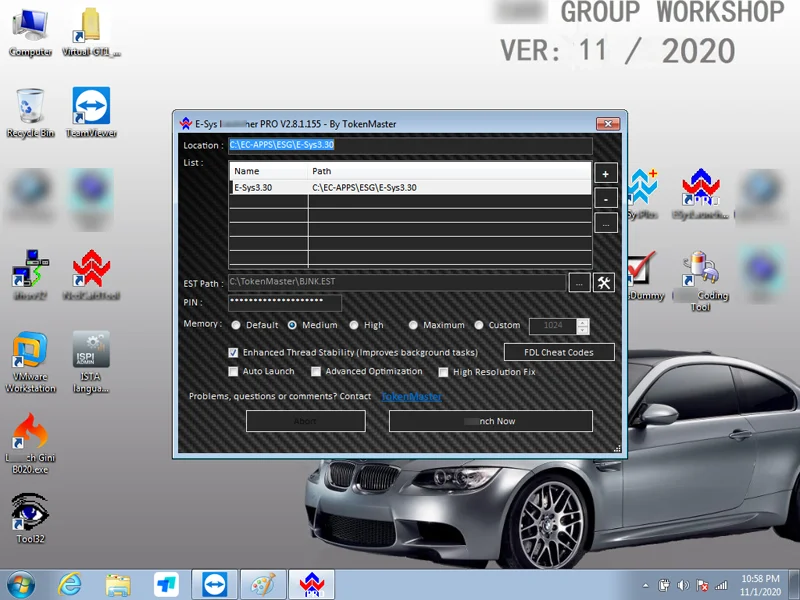Open the Computer desktop icon
800x600 pixels.
click(x=30, y=33)
